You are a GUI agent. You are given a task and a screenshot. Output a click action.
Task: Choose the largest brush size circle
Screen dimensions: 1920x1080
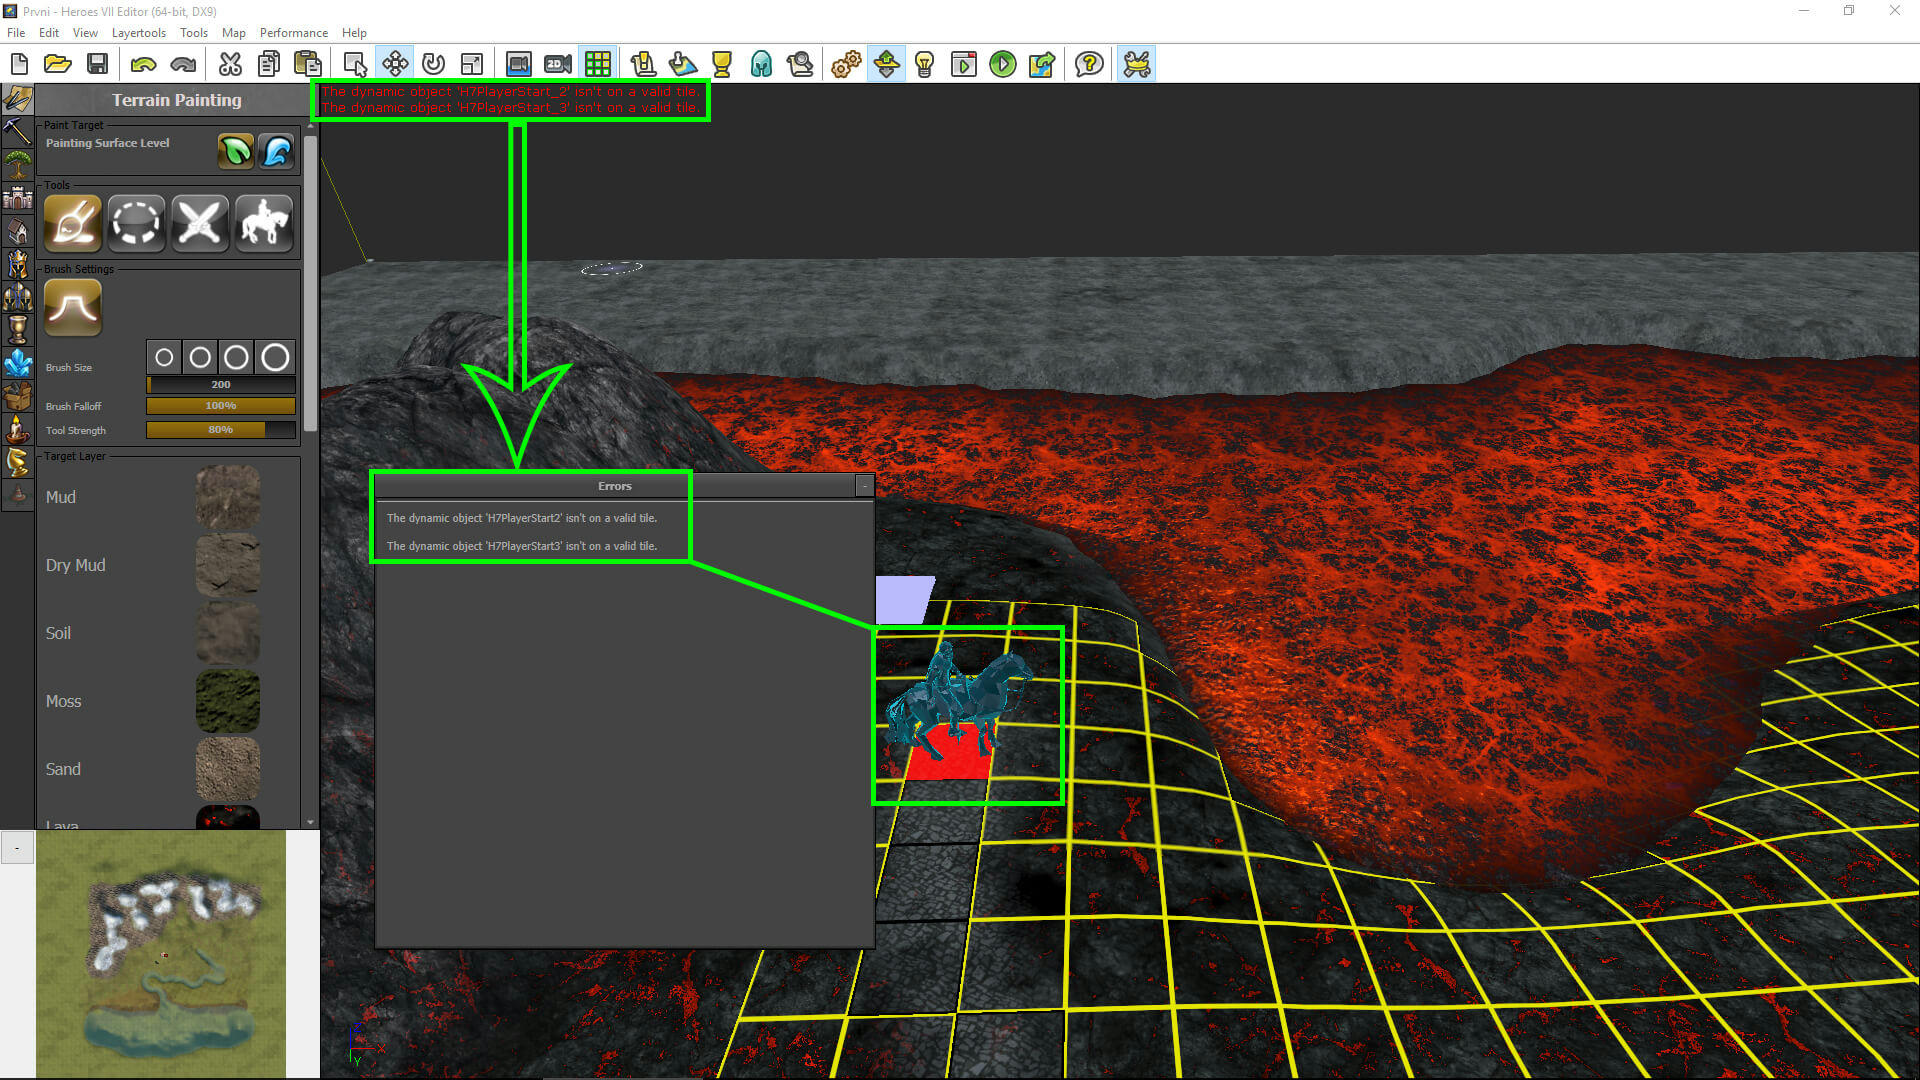(275, 357)
